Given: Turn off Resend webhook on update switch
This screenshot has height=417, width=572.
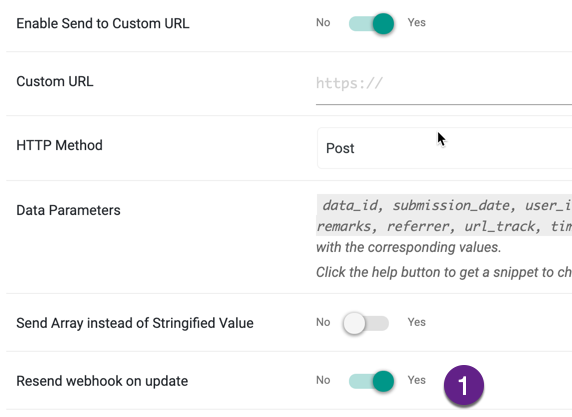Looking at the screenshot, I should (371, 381).
